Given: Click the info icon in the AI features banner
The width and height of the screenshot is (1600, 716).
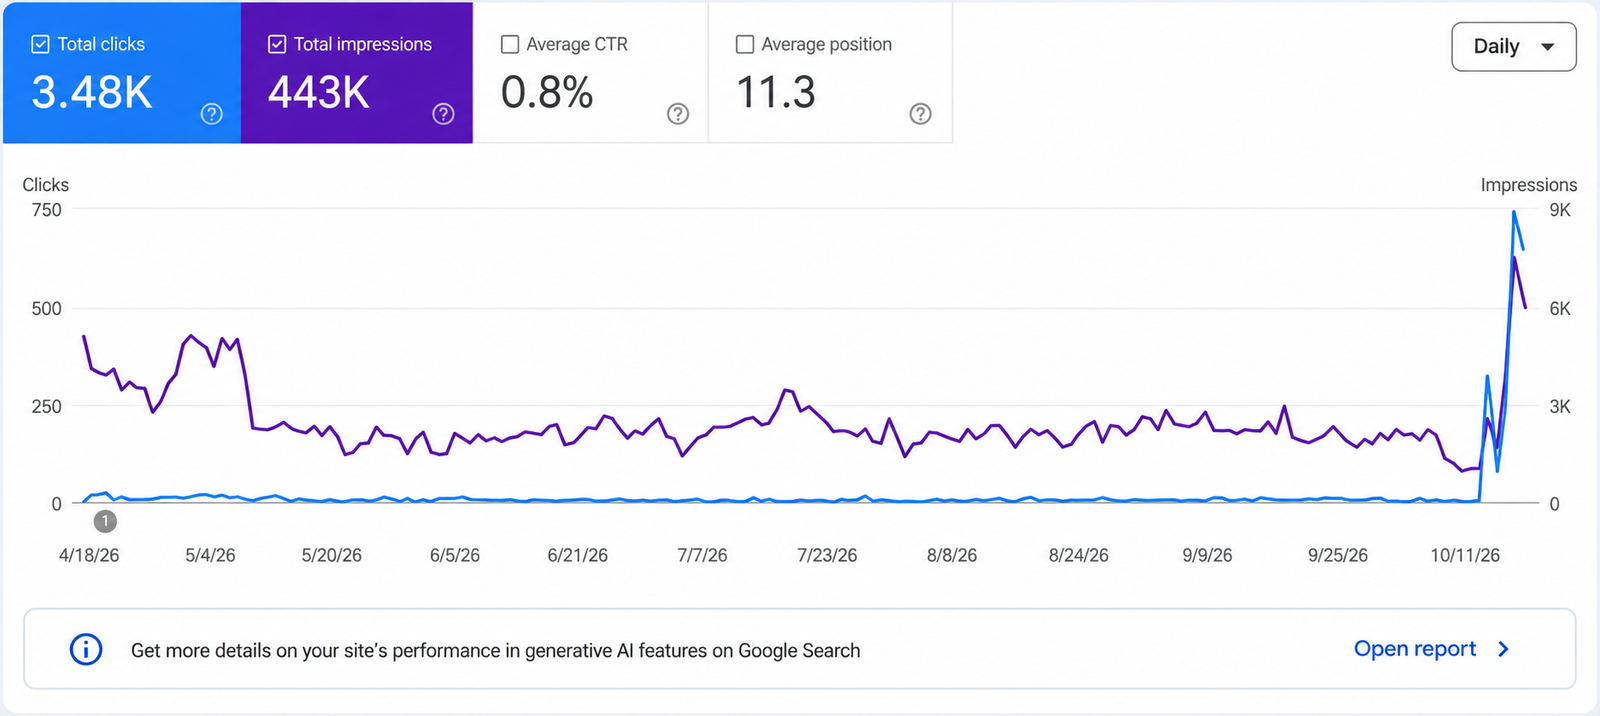Looking at the screenshot, I should click(86, 649).
